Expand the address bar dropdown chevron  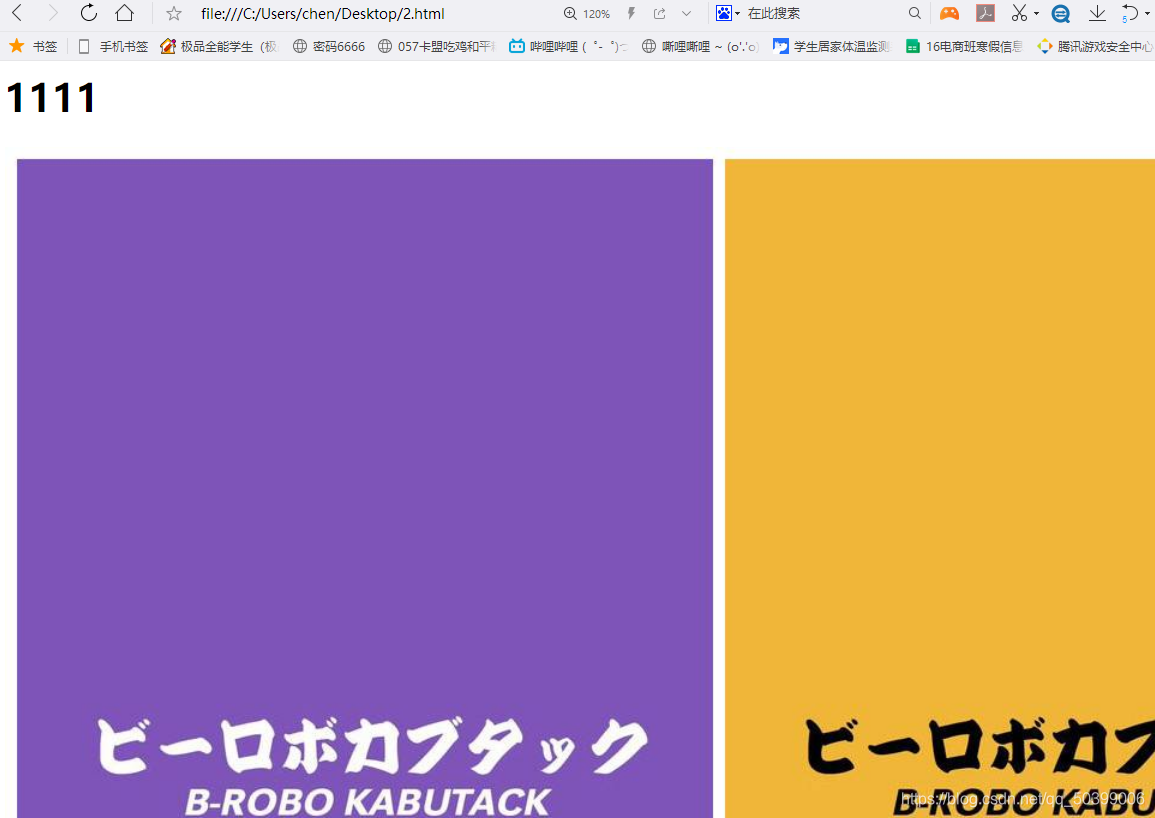(x=687, y=13)
